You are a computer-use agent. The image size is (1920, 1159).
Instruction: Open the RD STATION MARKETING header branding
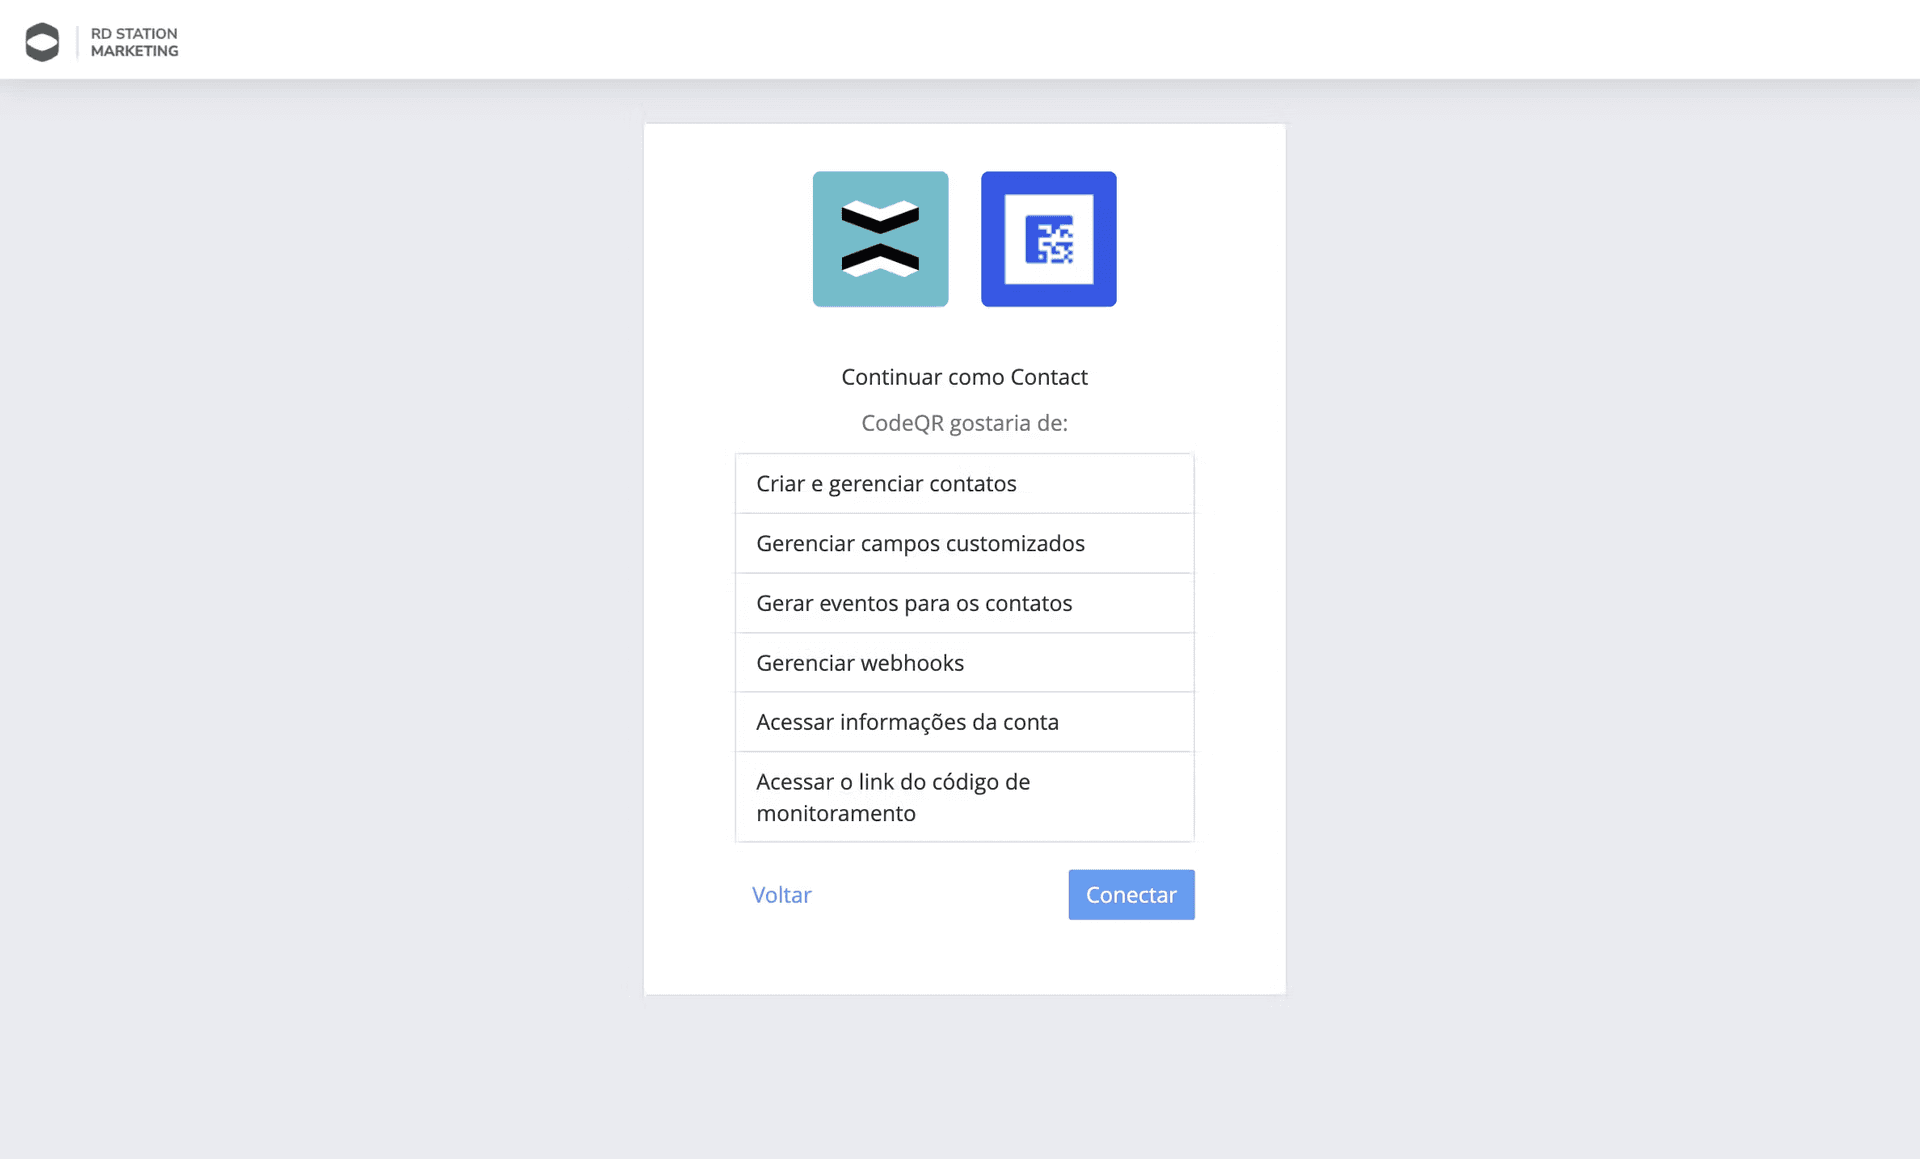coord(134,40)
